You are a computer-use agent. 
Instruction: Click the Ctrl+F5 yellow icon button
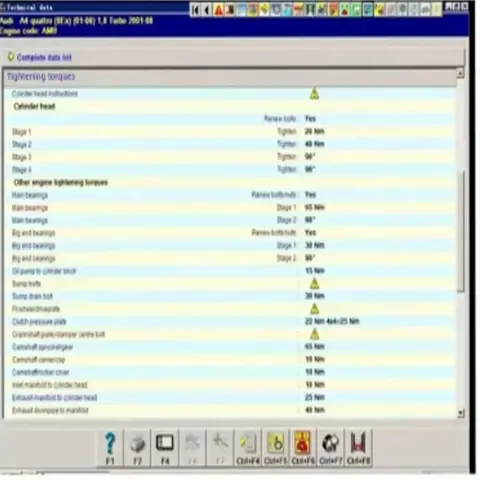(x=275, y=448)
